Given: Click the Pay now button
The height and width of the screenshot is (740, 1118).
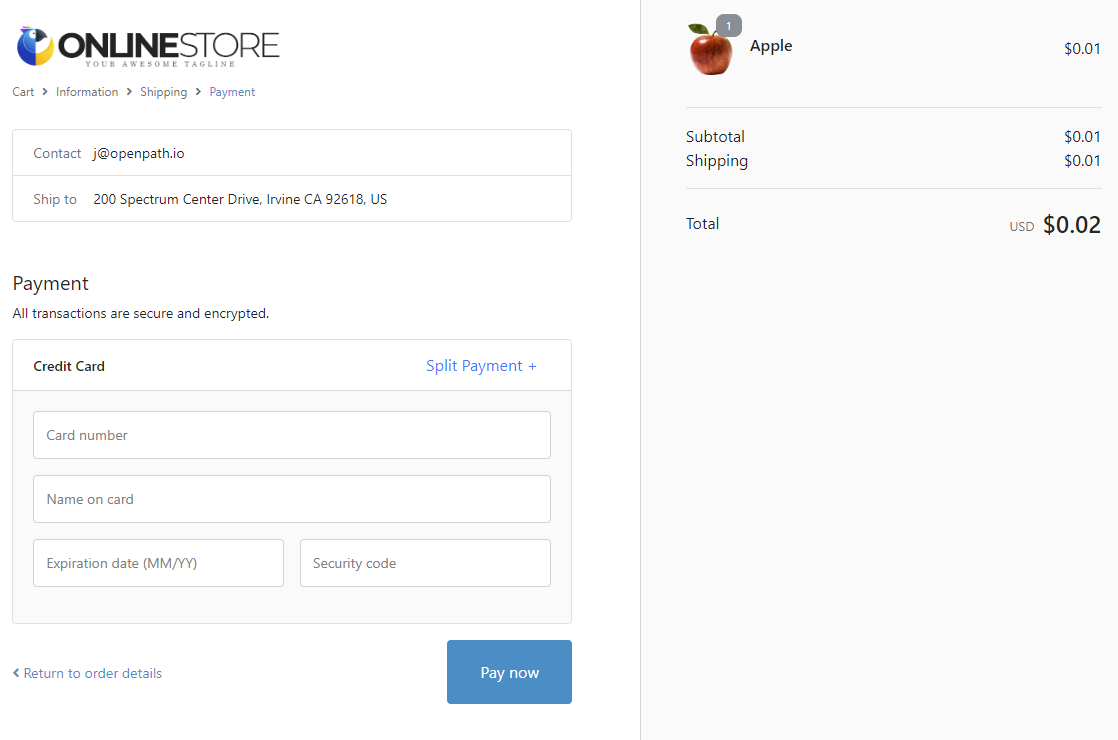Looking at the screenshot, I should point(509,672).
